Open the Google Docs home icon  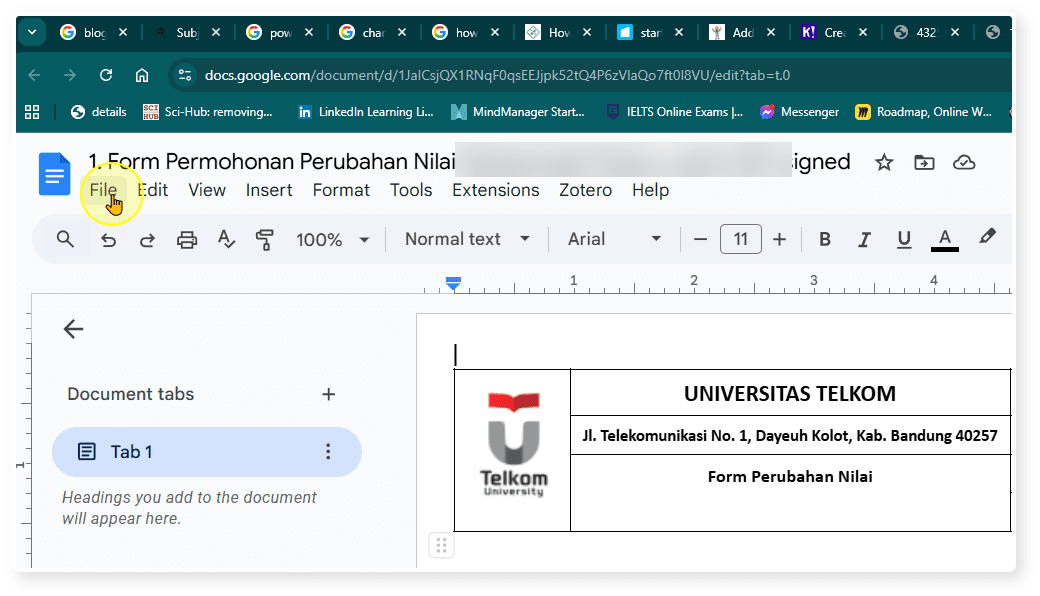54,174
